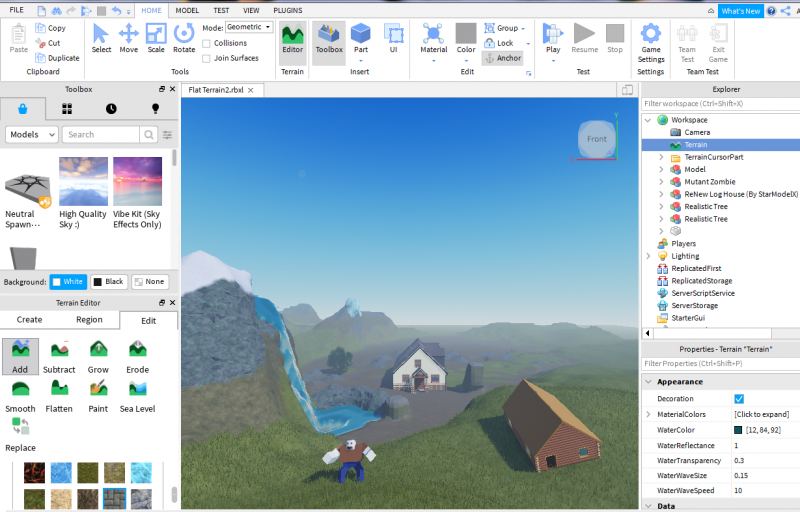Expand the Mutant Zombie tree node

pos(661,182)
